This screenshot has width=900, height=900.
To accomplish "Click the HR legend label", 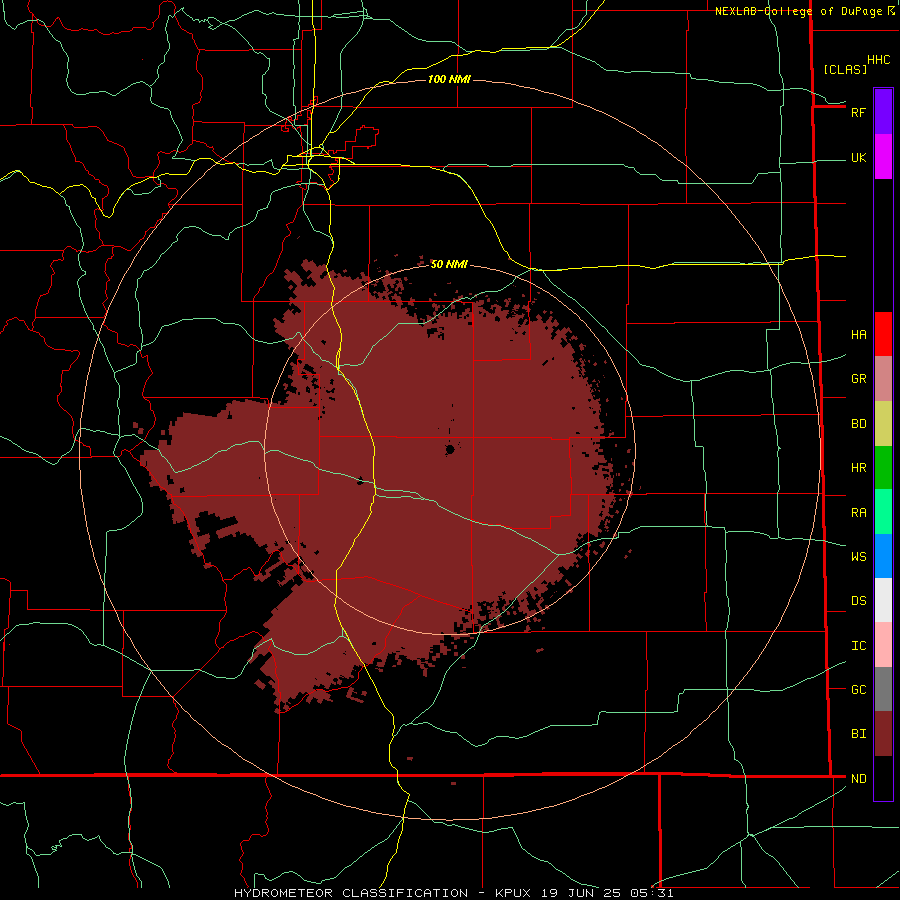I will (x=858, y=468).
